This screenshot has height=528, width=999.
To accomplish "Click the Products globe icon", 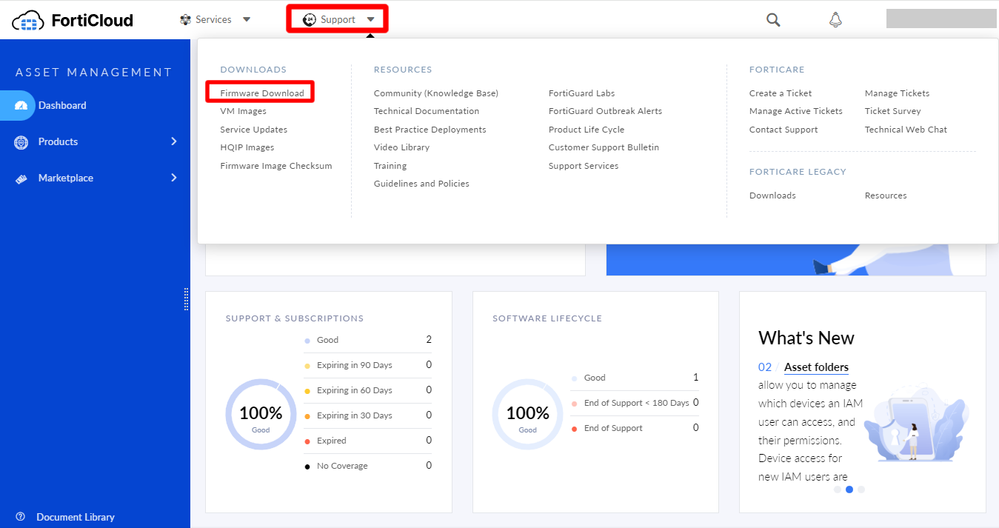I will 22,142.
